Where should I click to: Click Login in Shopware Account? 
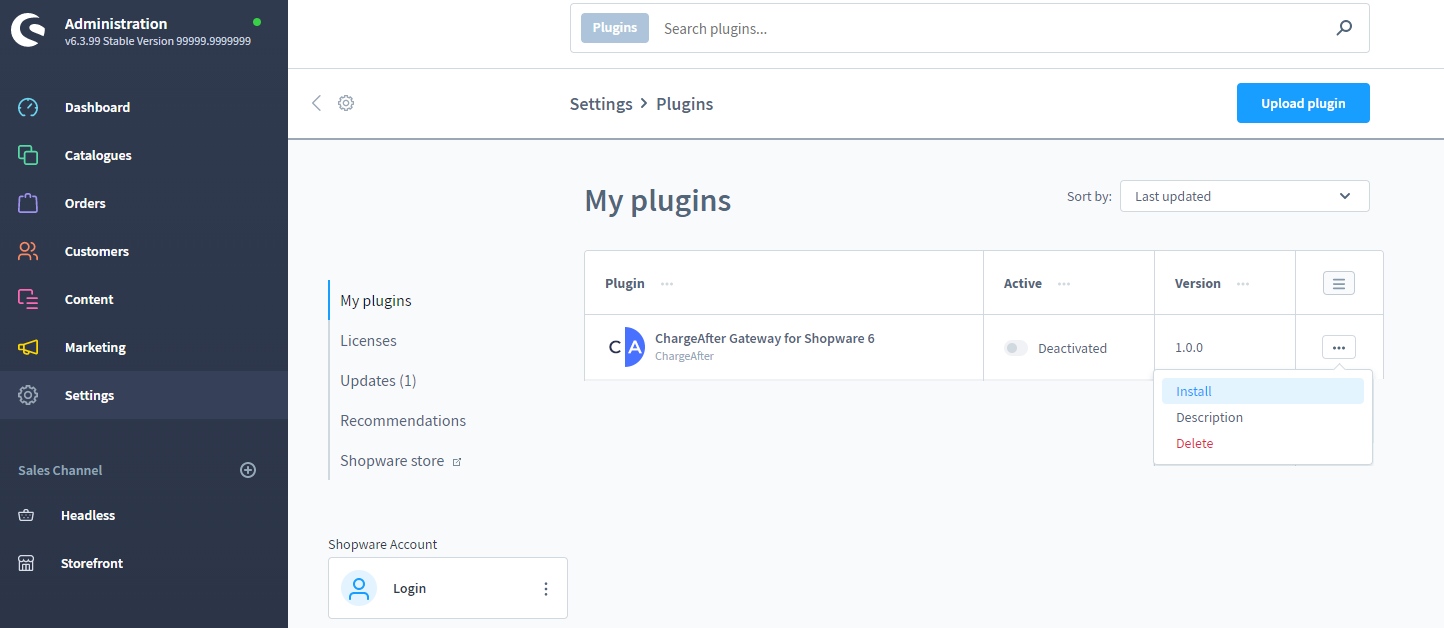click(x=410, y=588)
